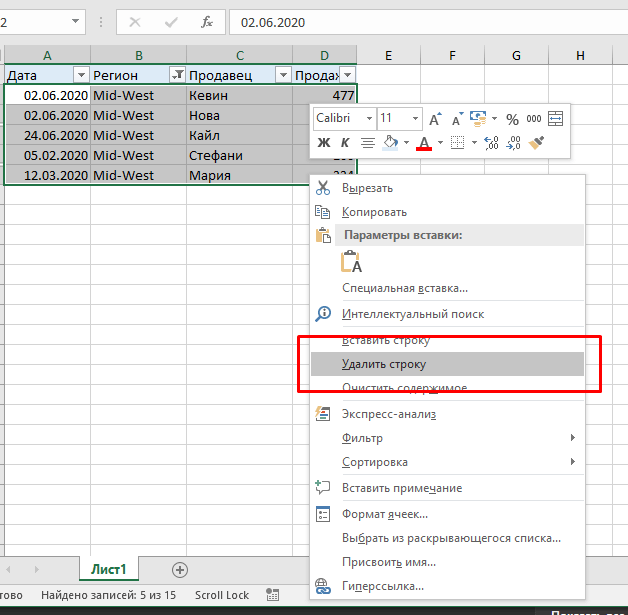Decrease font size in mini toolbar
628x615 pixels.
click(x=457, y=119)
